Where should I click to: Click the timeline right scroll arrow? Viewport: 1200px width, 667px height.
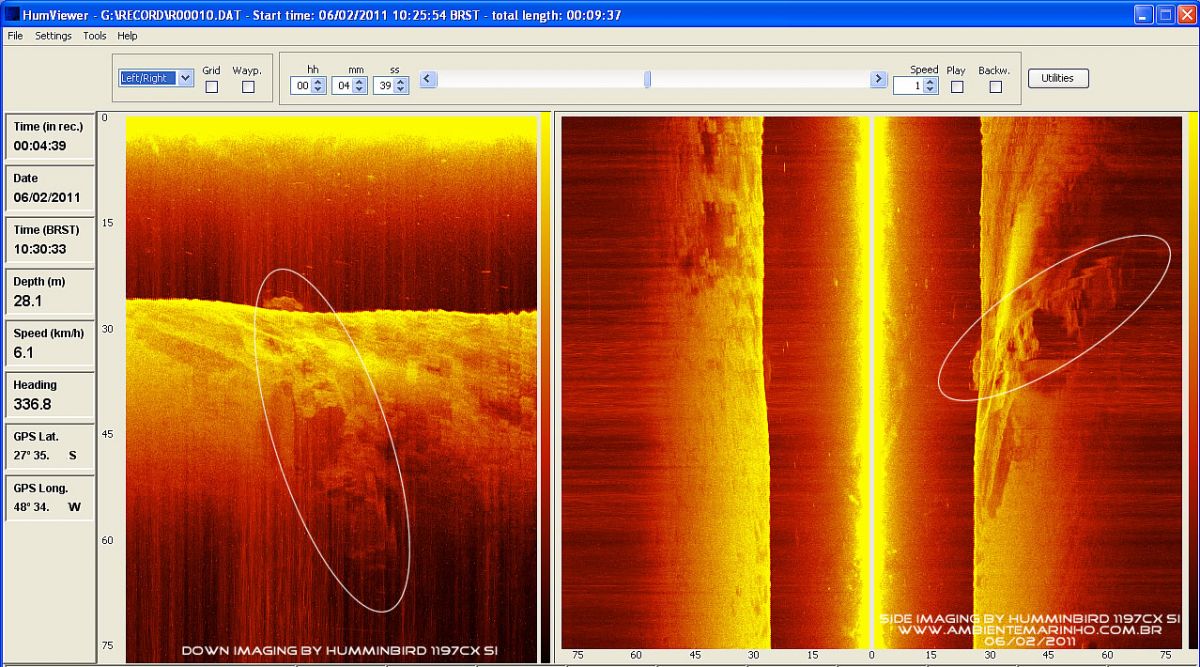coord(879,79)
